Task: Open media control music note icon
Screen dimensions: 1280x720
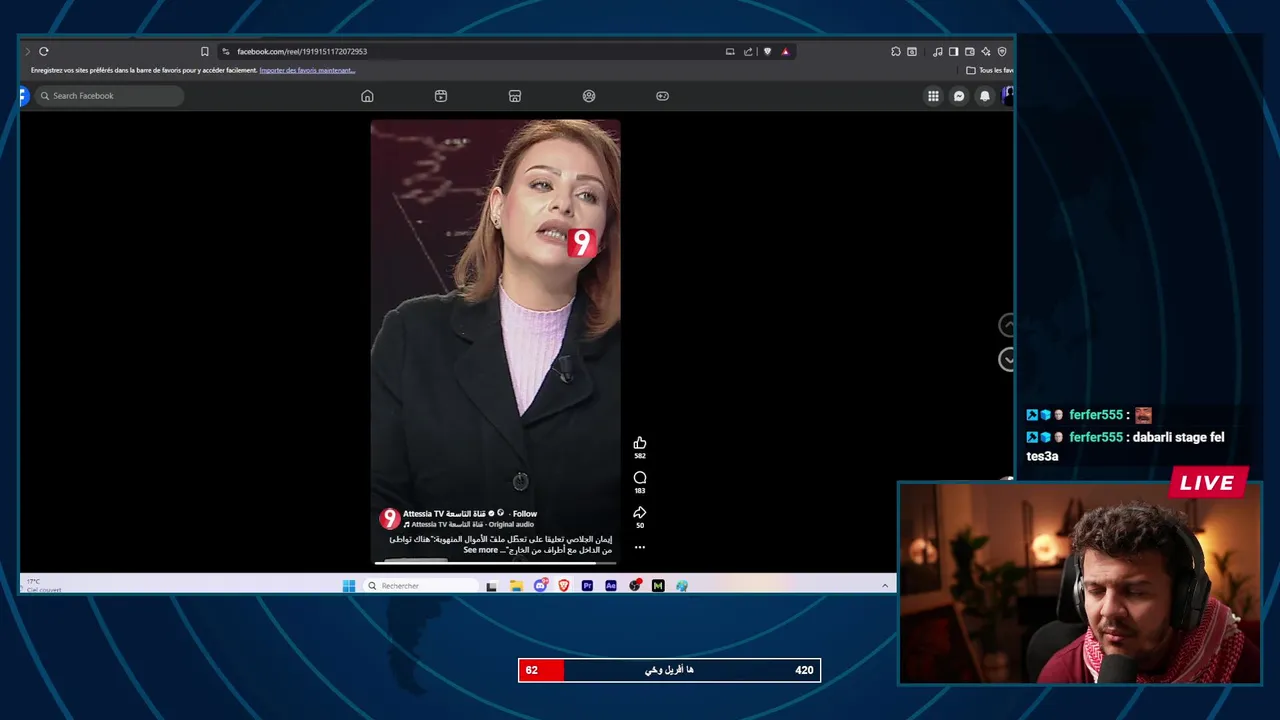Action: click(937, 51)
